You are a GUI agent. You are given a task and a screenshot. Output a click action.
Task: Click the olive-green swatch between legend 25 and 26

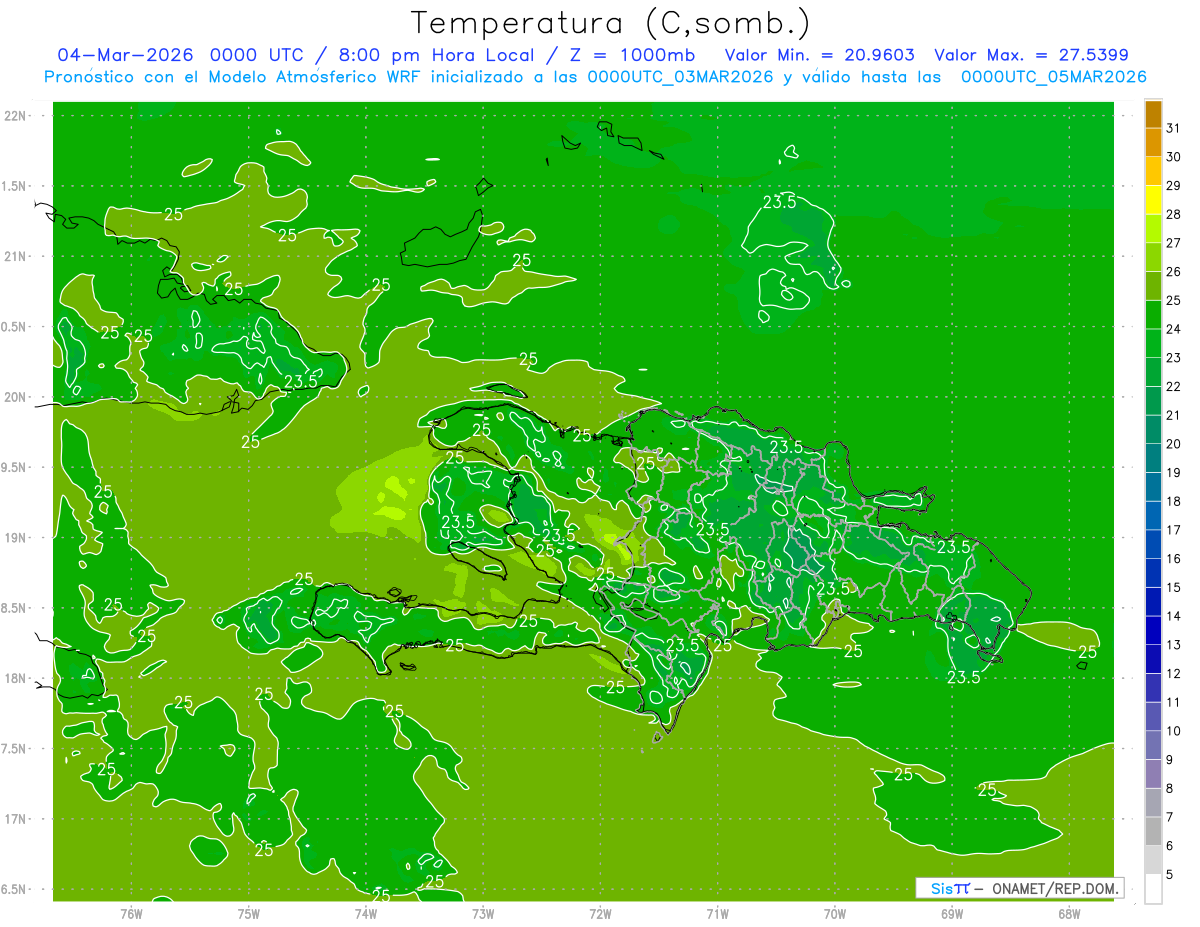point(1153,286)
